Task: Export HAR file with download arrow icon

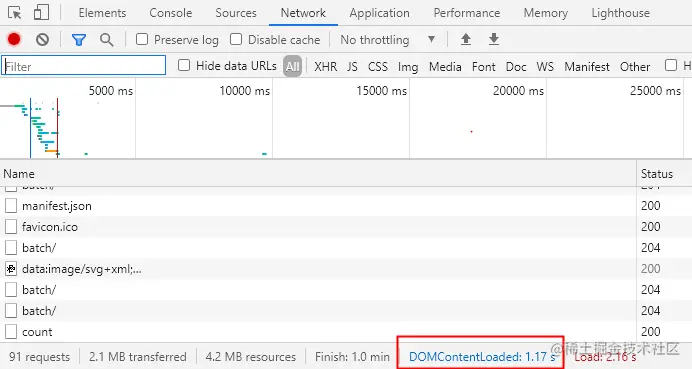Action: click(x=494, y=39)
